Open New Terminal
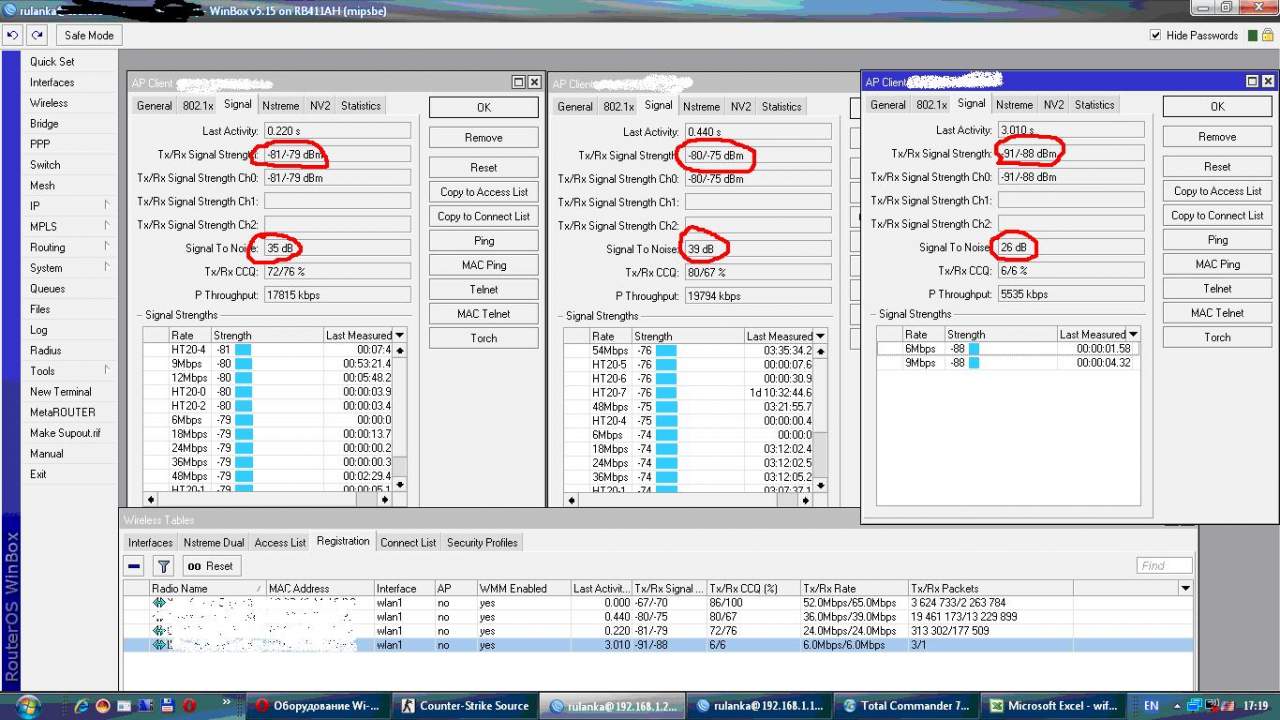 click(x=60, y=392)
